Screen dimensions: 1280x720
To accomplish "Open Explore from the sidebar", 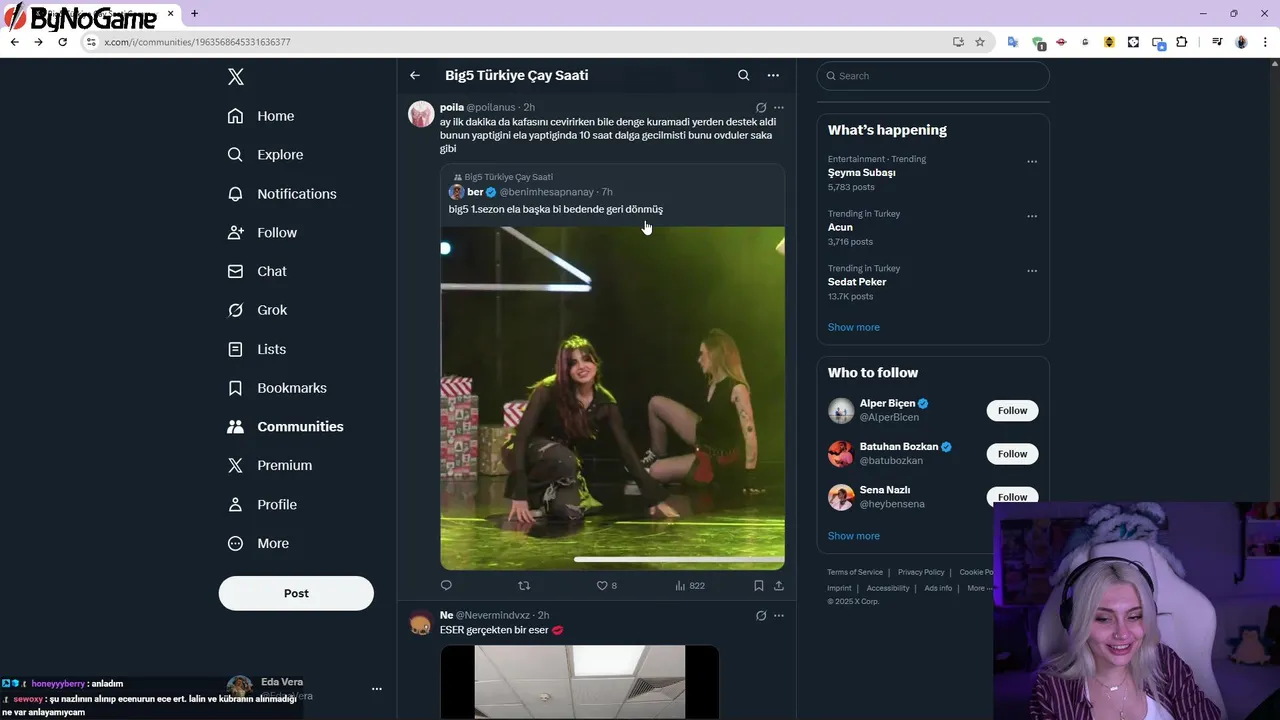I will 265,155.
